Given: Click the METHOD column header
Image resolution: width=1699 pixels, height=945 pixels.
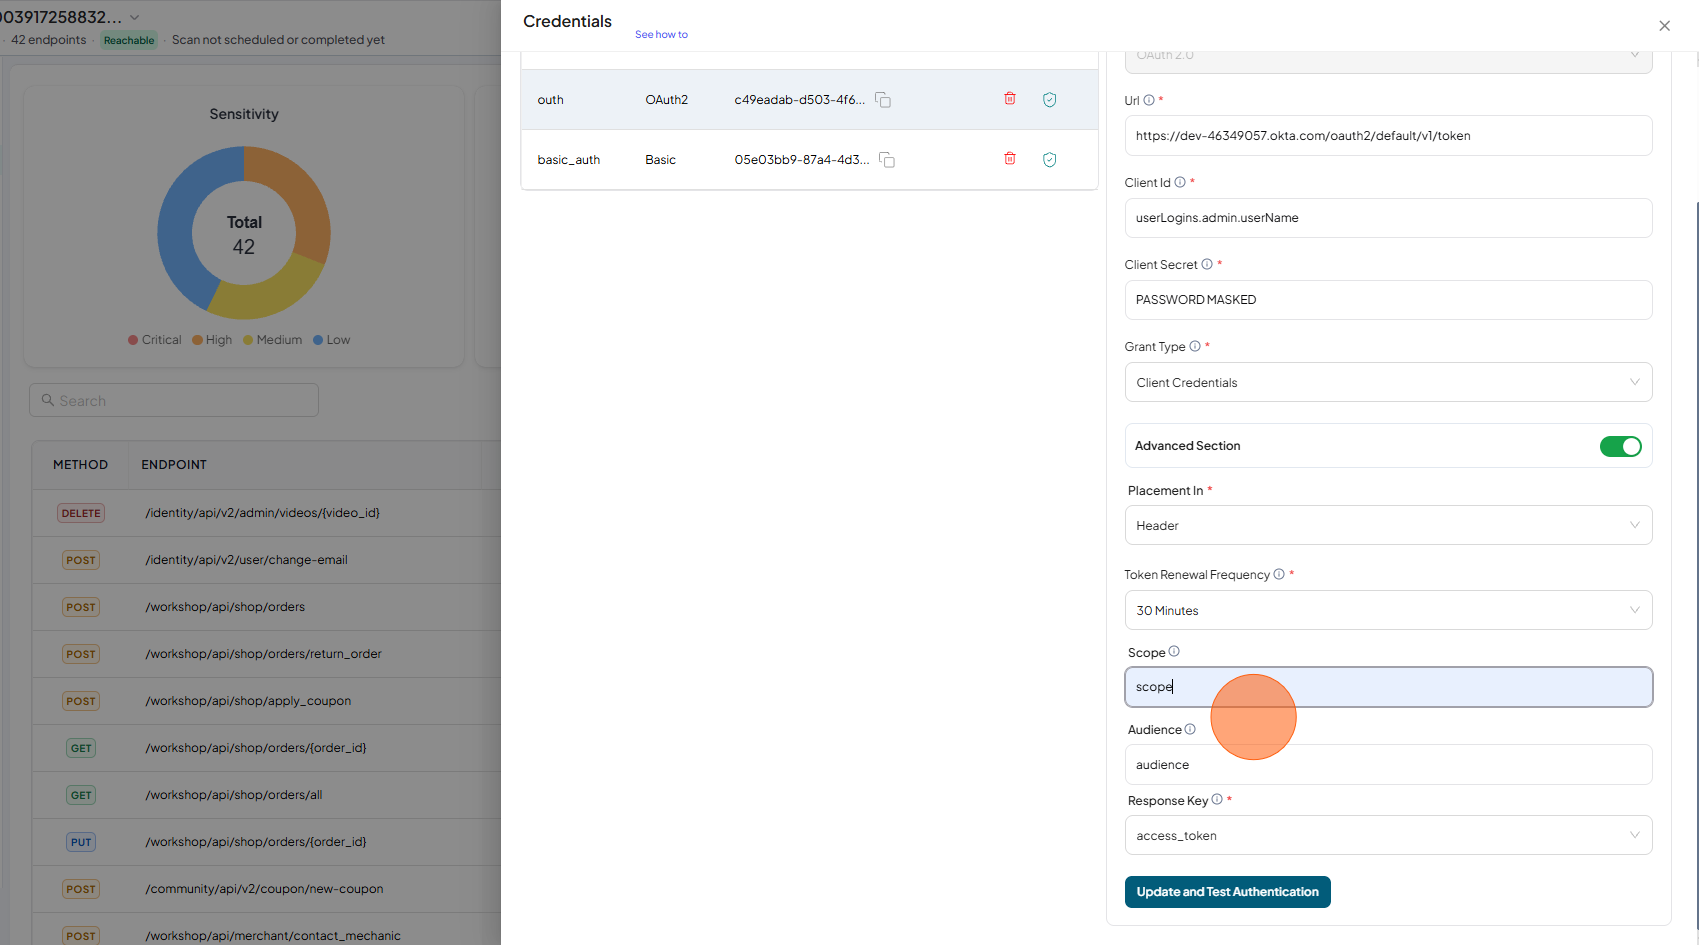Looking at the screenshot, I should [80, 465].
